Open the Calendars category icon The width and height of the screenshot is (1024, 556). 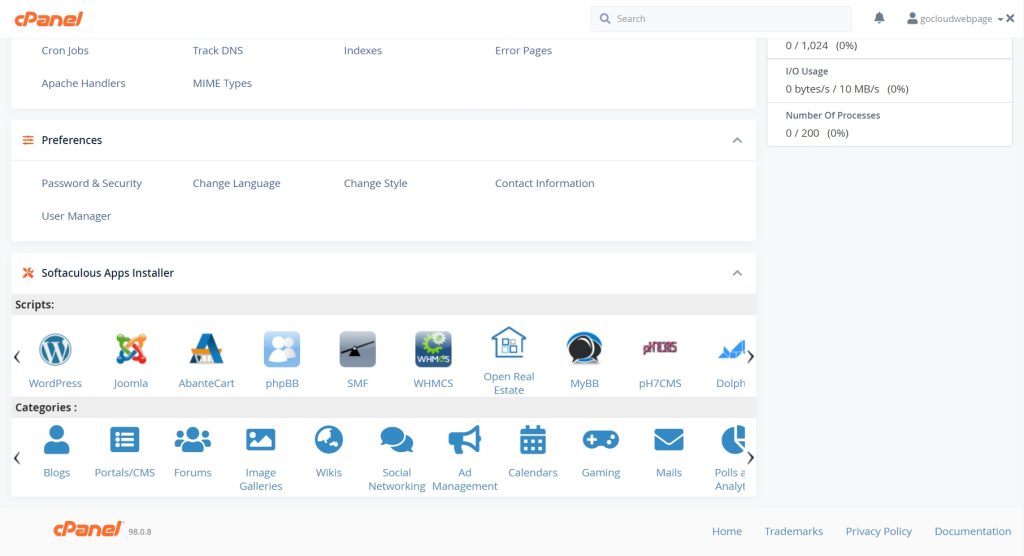(533, 440)
